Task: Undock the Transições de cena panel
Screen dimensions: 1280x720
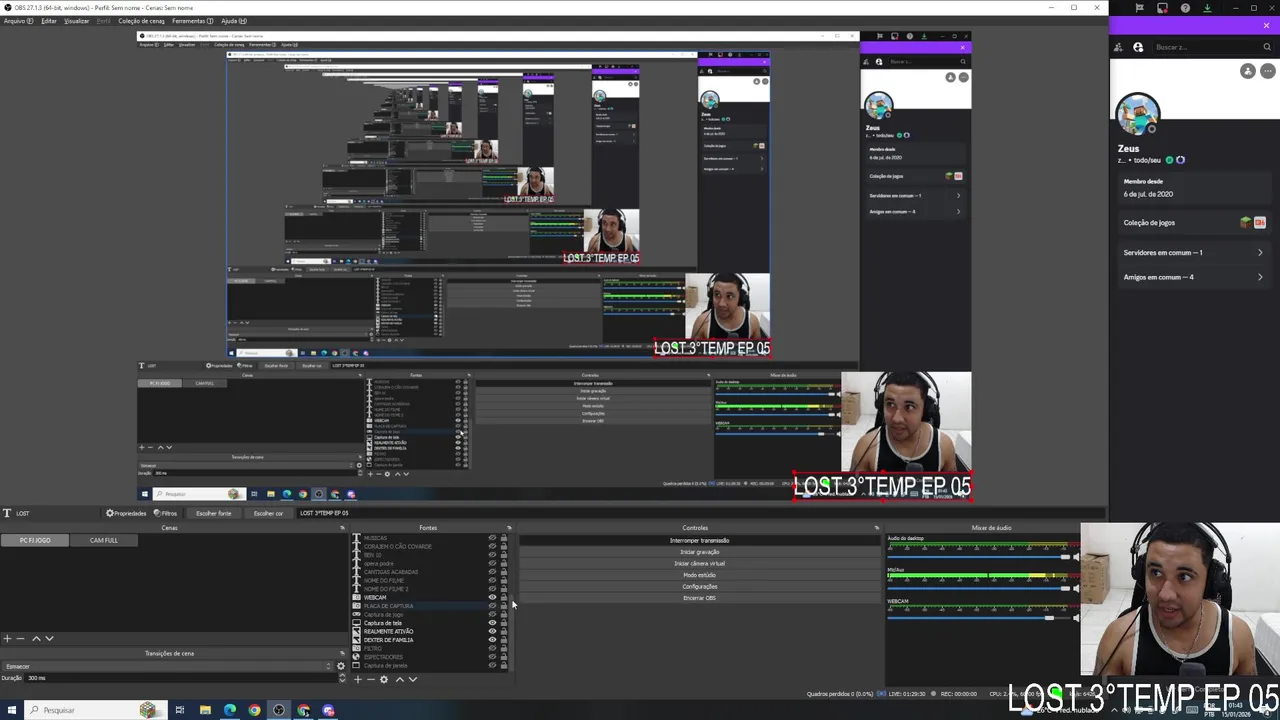Action: 342,653
